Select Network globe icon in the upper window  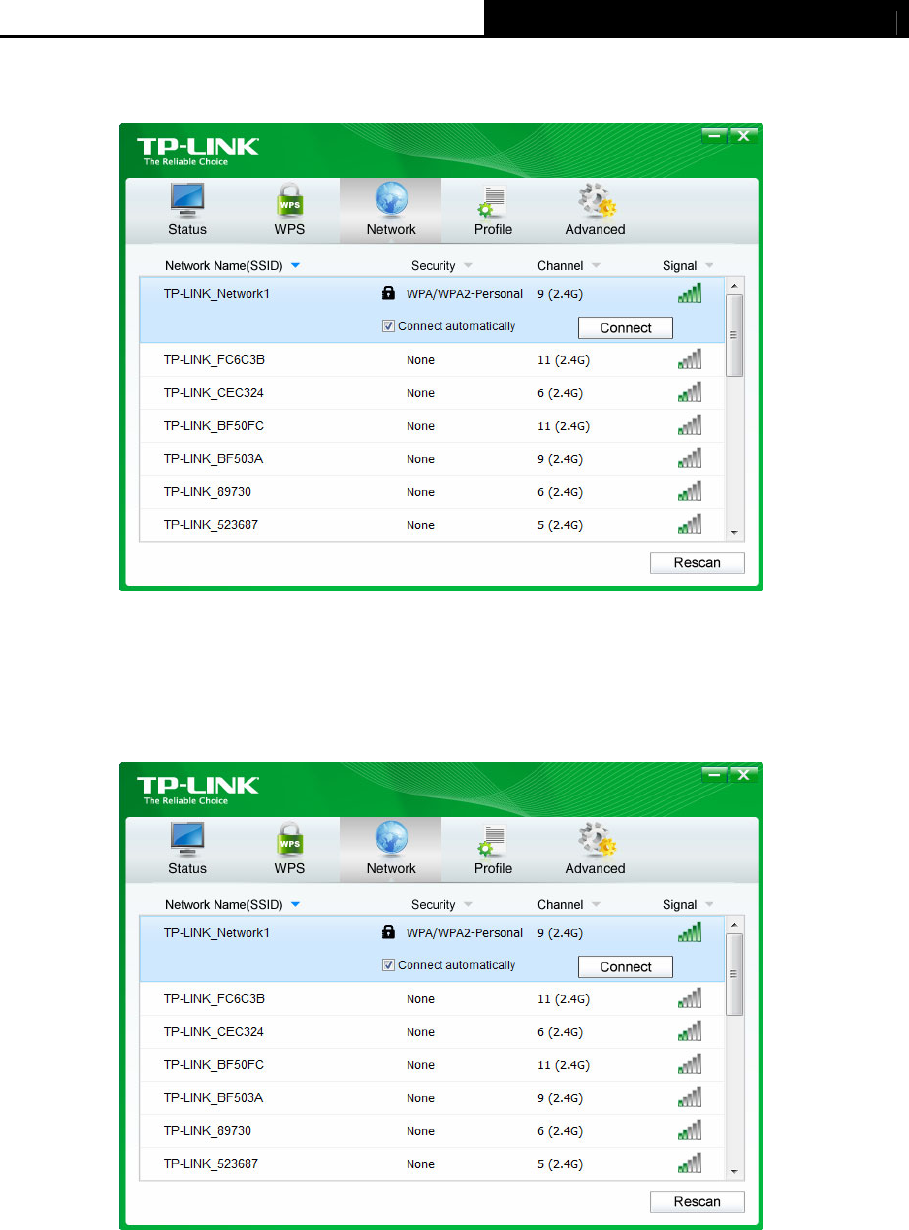click(x=390, y=201)
